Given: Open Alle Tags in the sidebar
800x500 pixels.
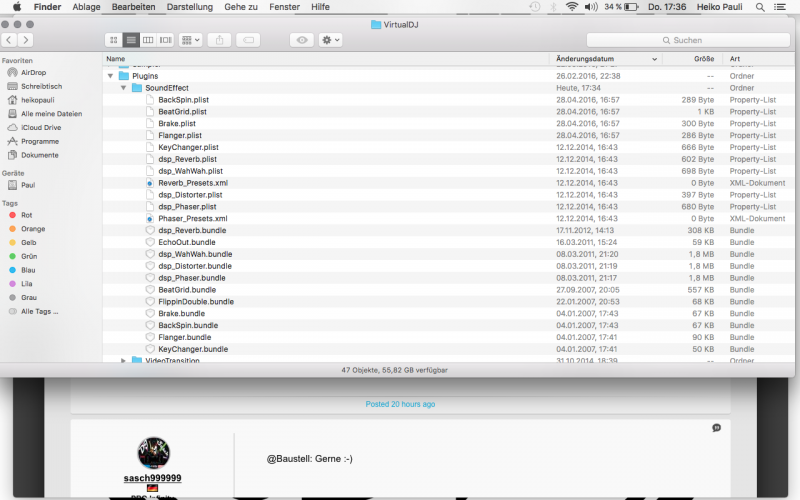Looking at the screenshot, I should 39,312.
